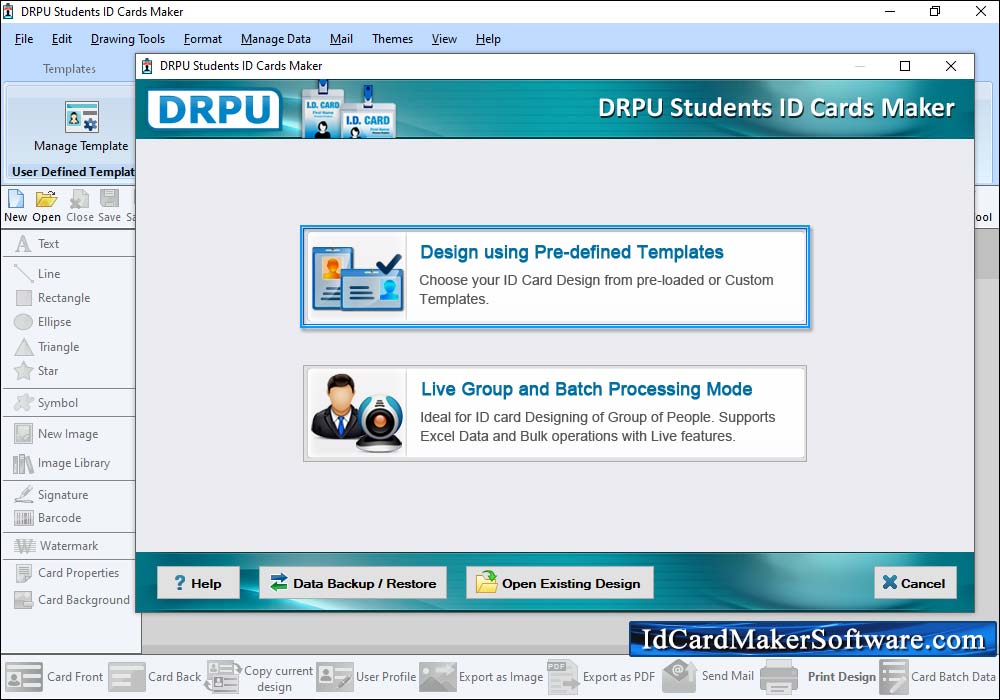The width and height of the screenshot is (1000, 700).
Task: Add a New Image
Action: tap(56, 434)
